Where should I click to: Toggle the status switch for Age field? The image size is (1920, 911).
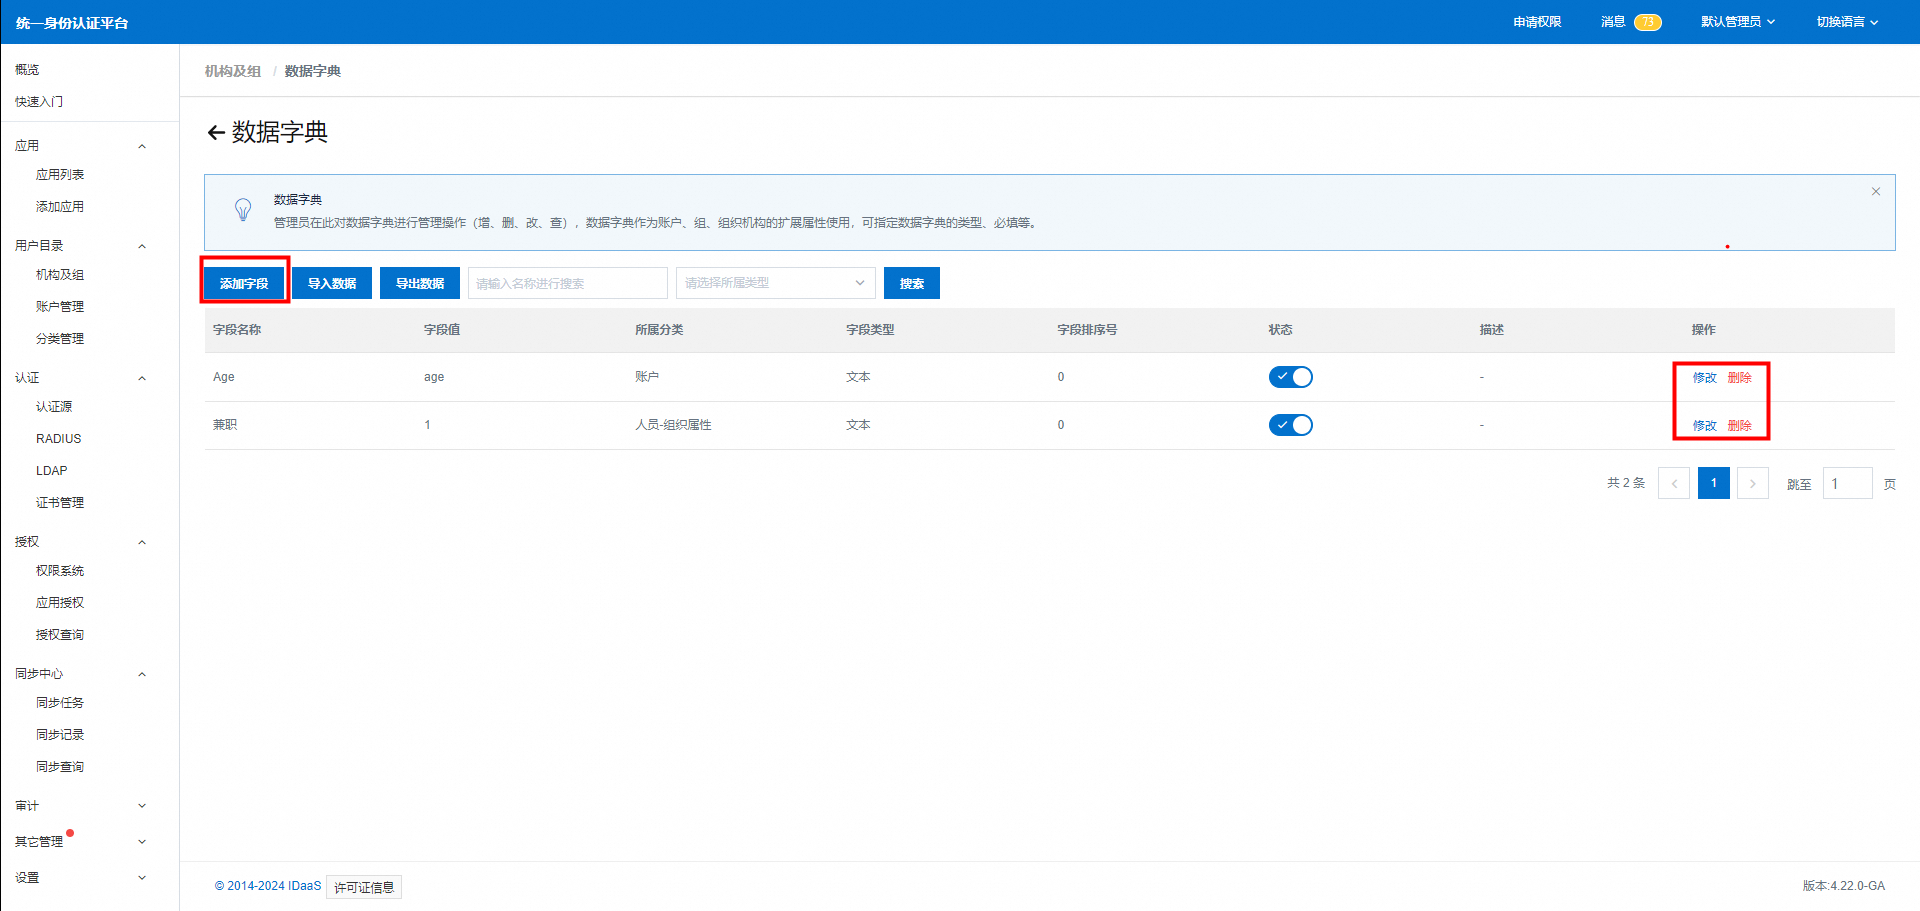[x=1290, y=377]
